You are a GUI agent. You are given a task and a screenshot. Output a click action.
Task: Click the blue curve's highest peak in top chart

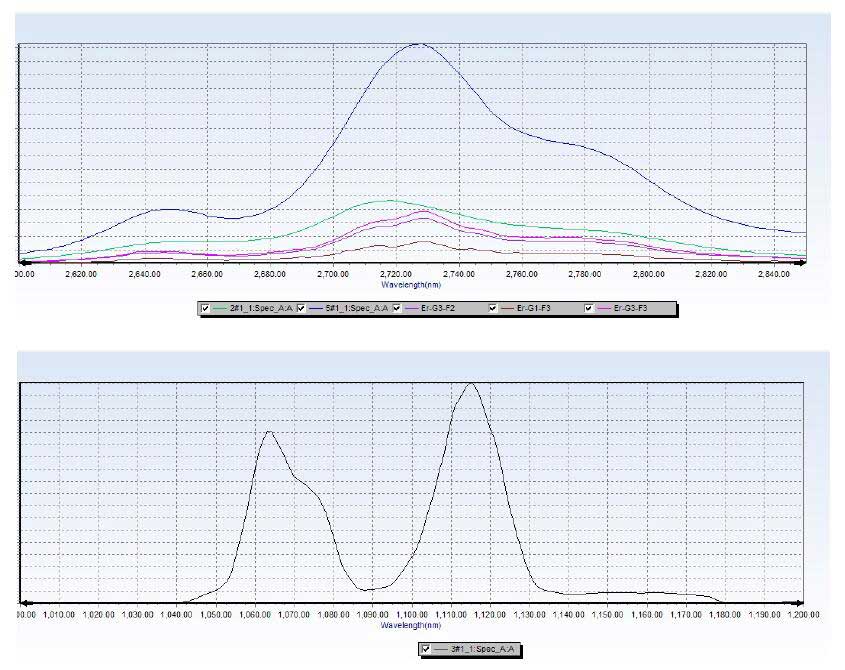coord(418,44)
